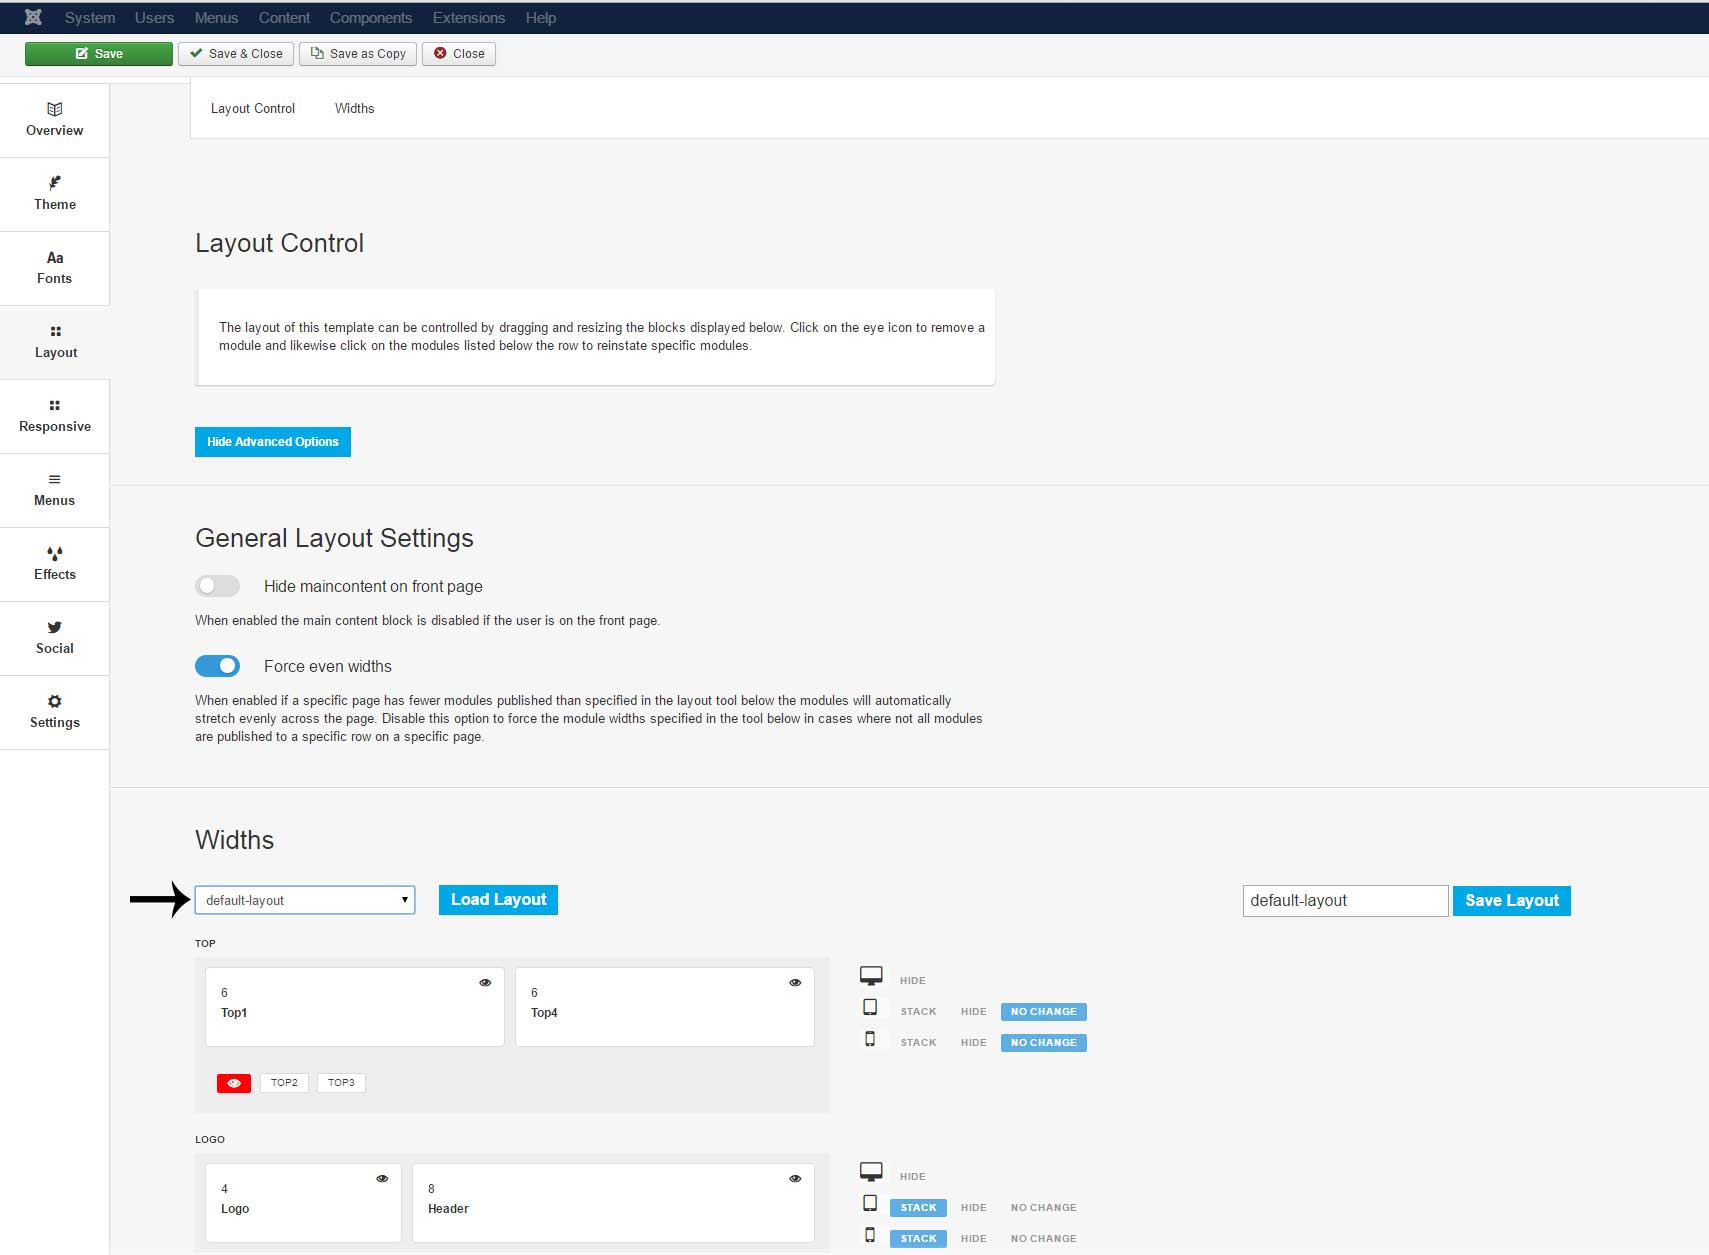
Task: Click desktop device icon in LOGO row
Action: [x=871, y=1171]
